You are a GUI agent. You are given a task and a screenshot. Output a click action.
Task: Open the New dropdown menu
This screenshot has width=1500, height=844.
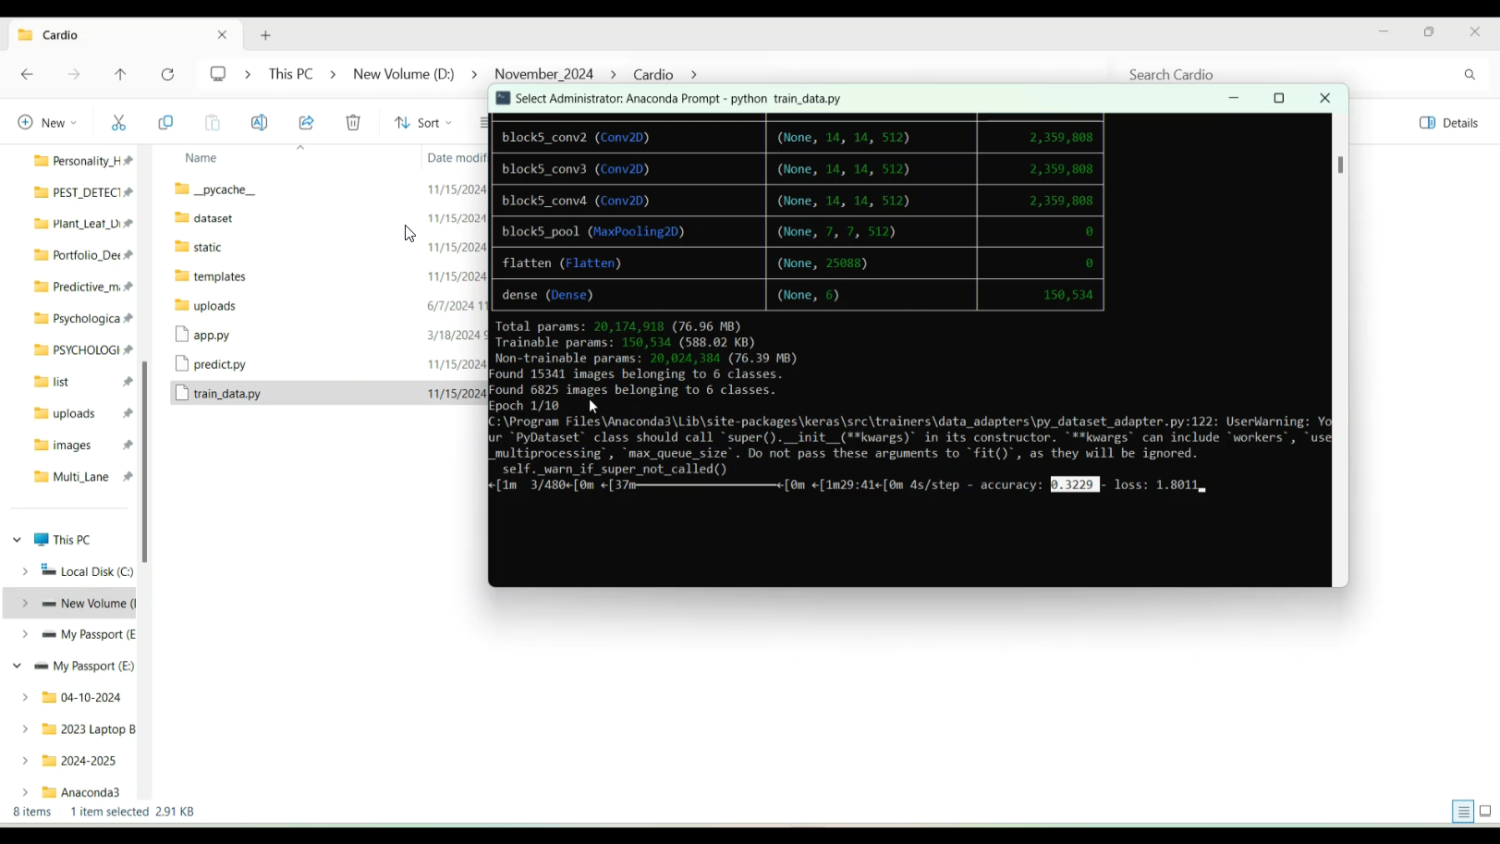(x=47, y=123)
